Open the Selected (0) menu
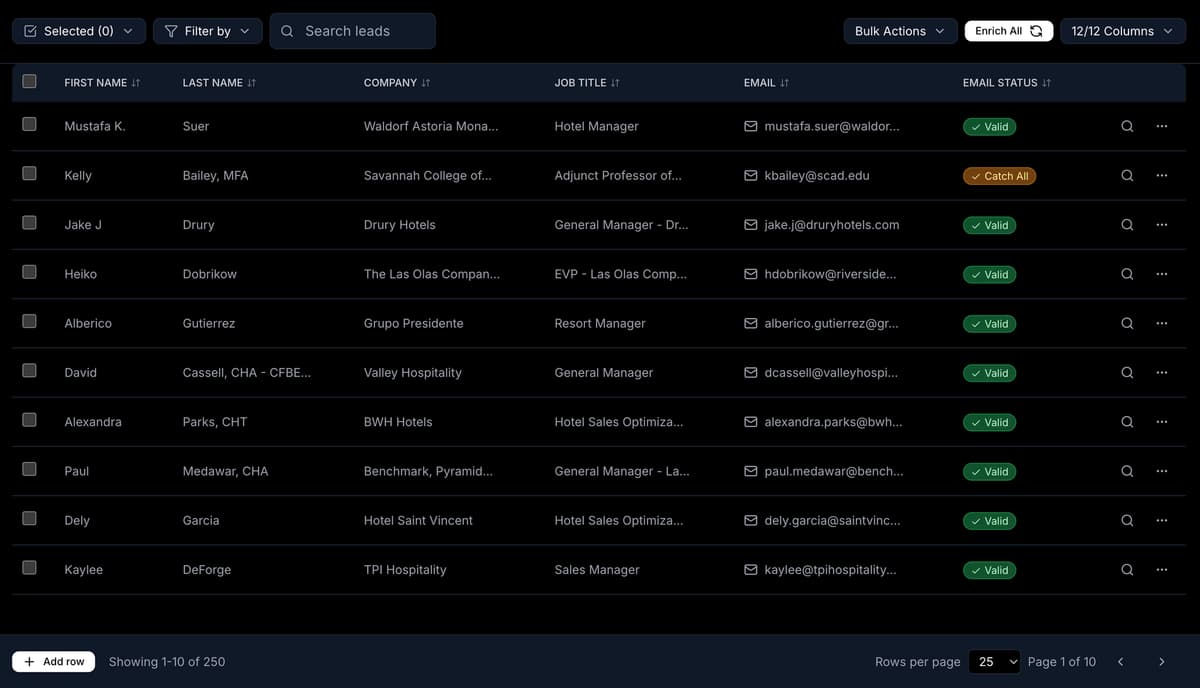The height and width of the screenshot is (688, 1200). (78, 31)
